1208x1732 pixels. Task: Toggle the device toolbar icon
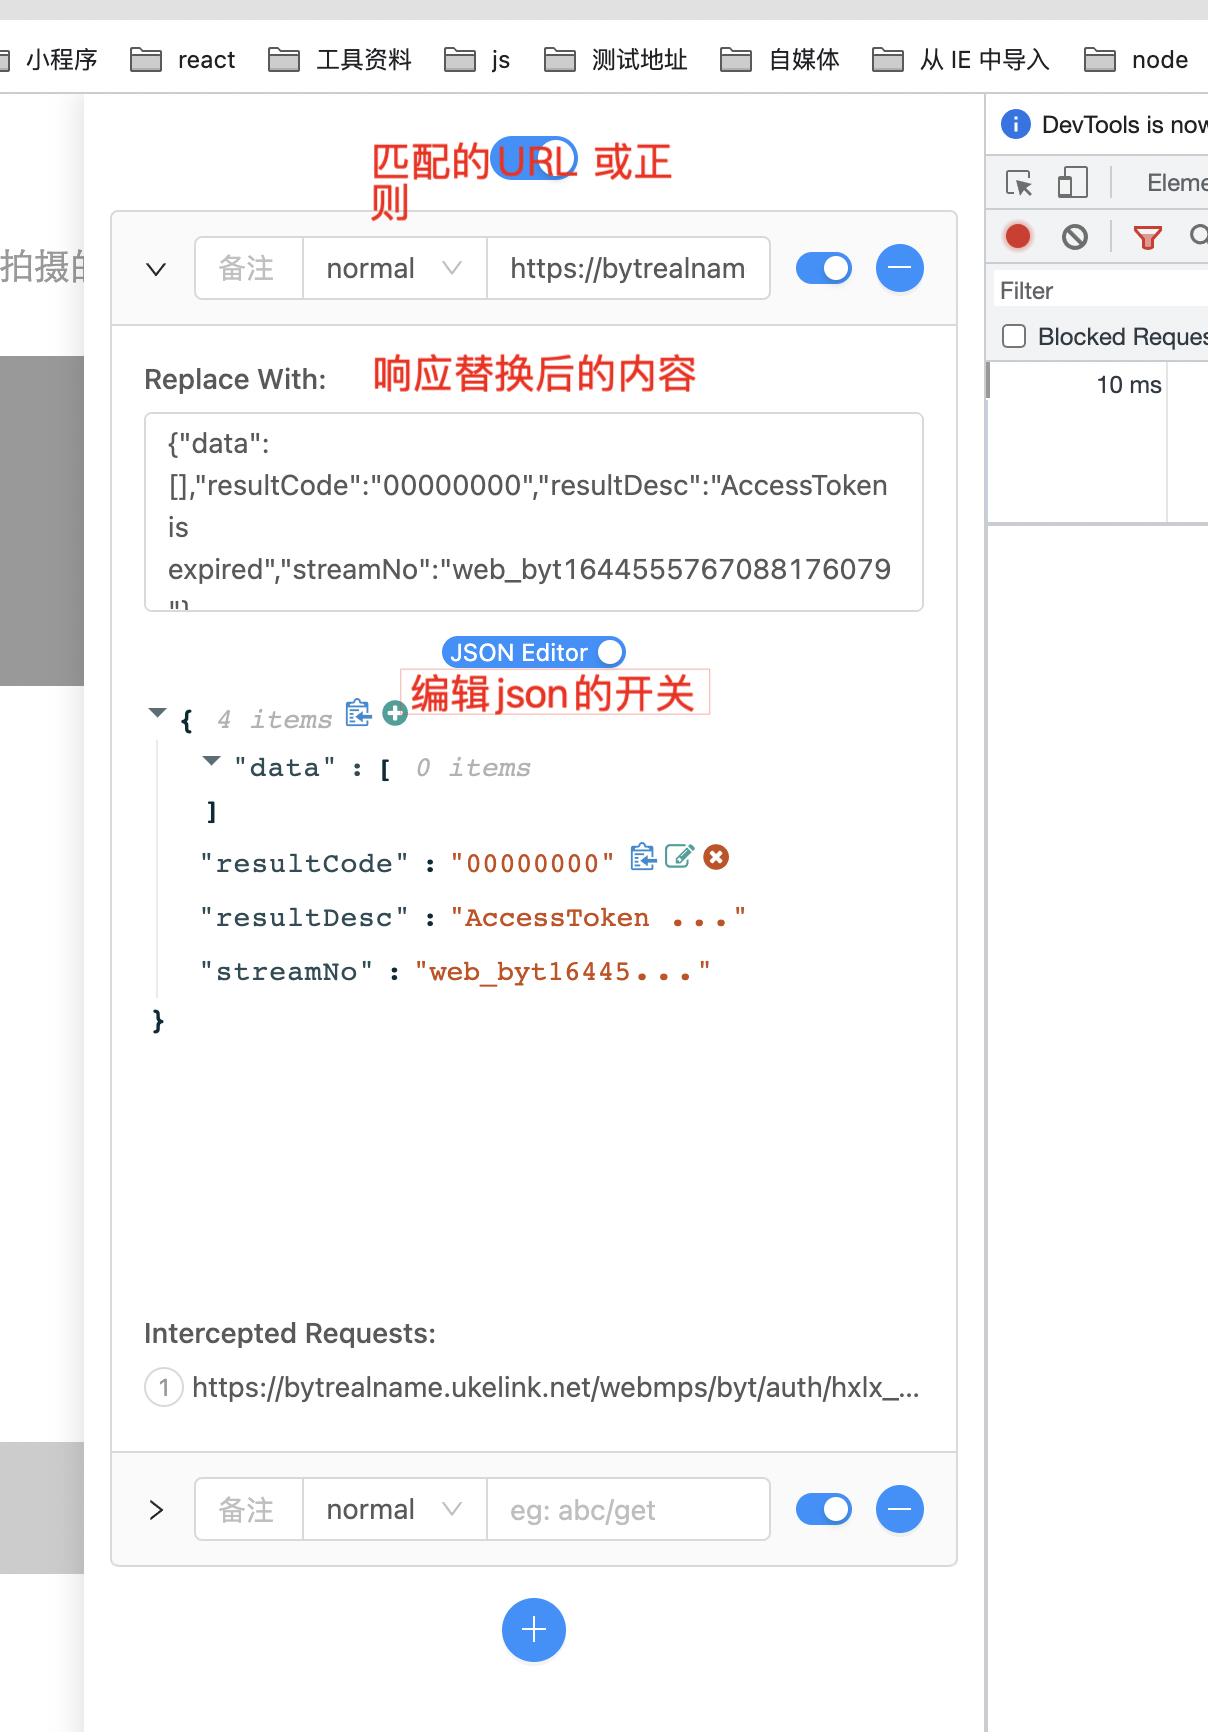[1072, 183]
